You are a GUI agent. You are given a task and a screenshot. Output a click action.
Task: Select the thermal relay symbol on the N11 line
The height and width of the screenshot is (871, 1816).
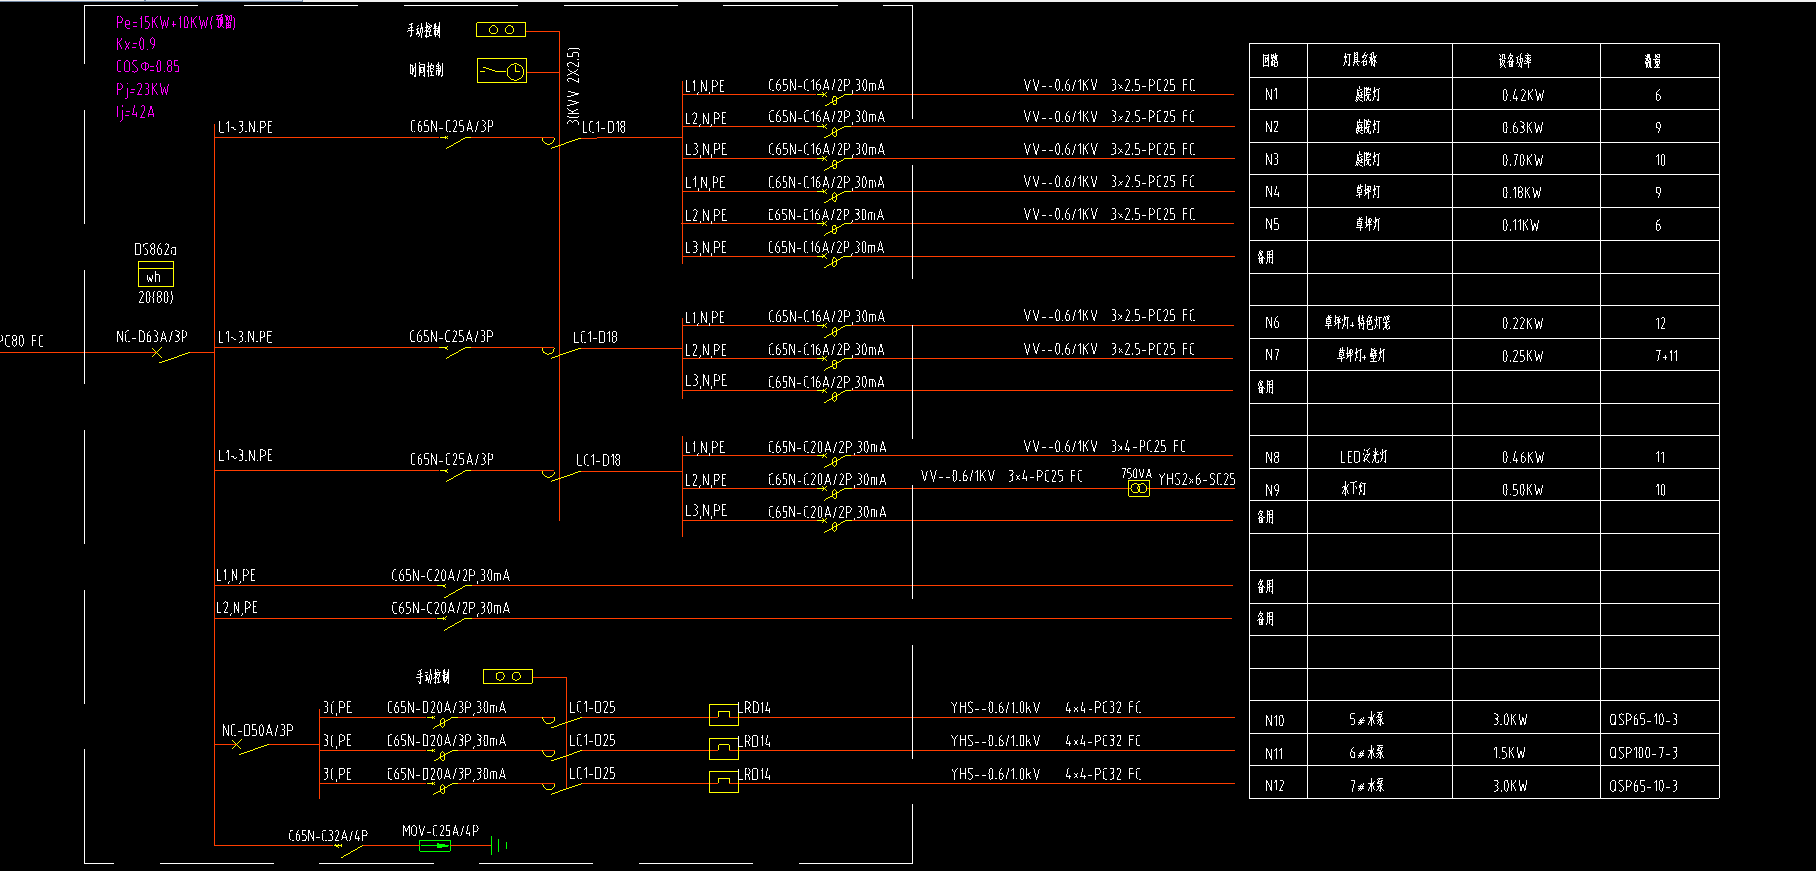click(x=724, y=749)
